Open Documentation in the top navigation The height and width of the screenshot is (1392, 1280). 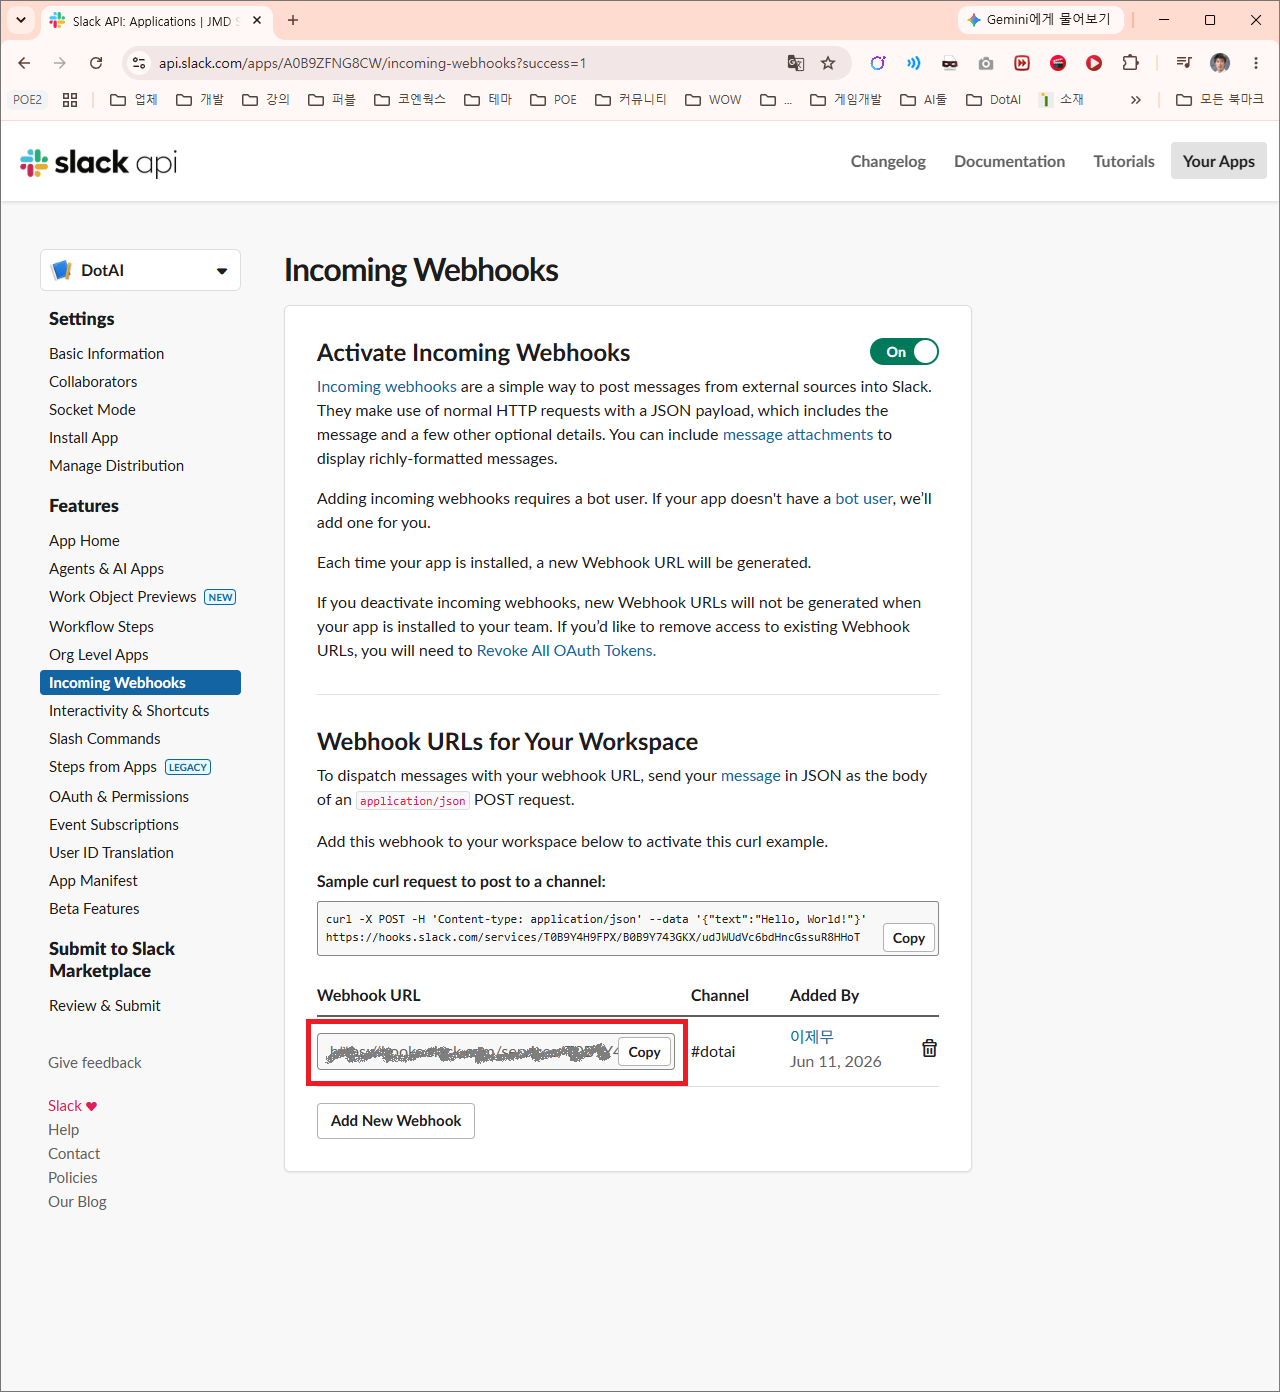click(1009, 161)
